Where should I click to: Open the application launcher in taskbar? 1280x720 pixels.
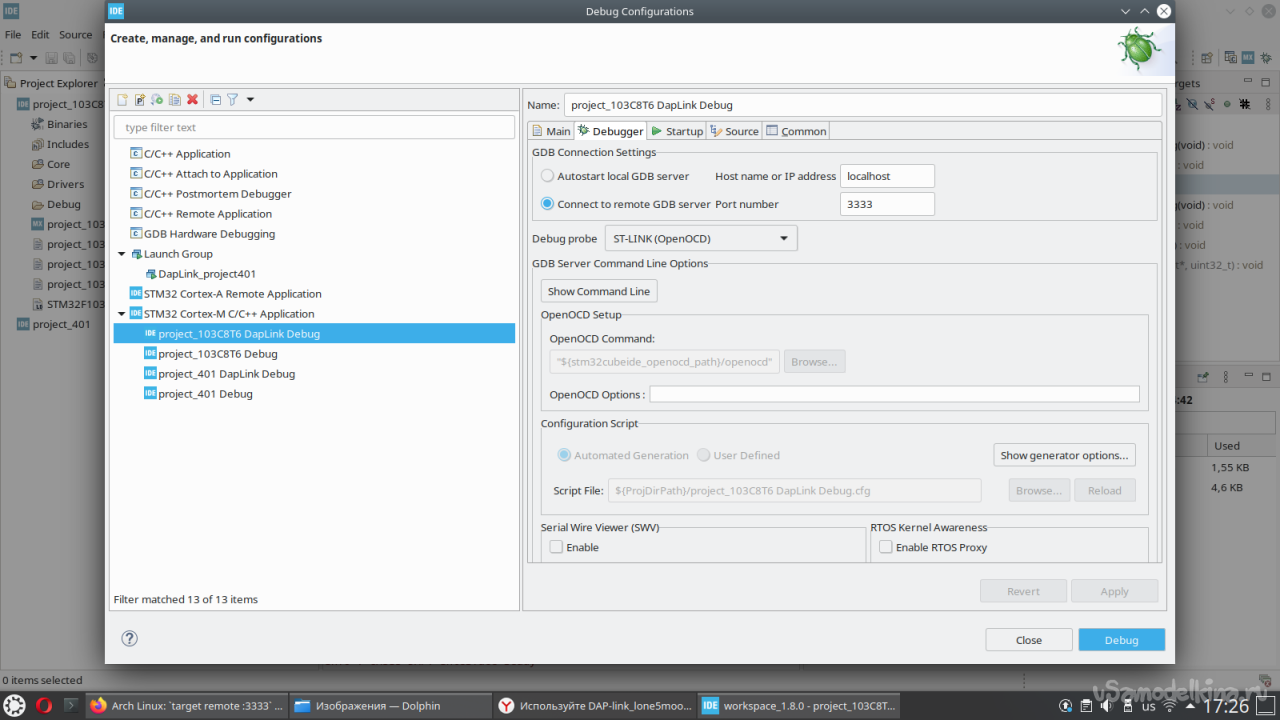tap(15, 705)
